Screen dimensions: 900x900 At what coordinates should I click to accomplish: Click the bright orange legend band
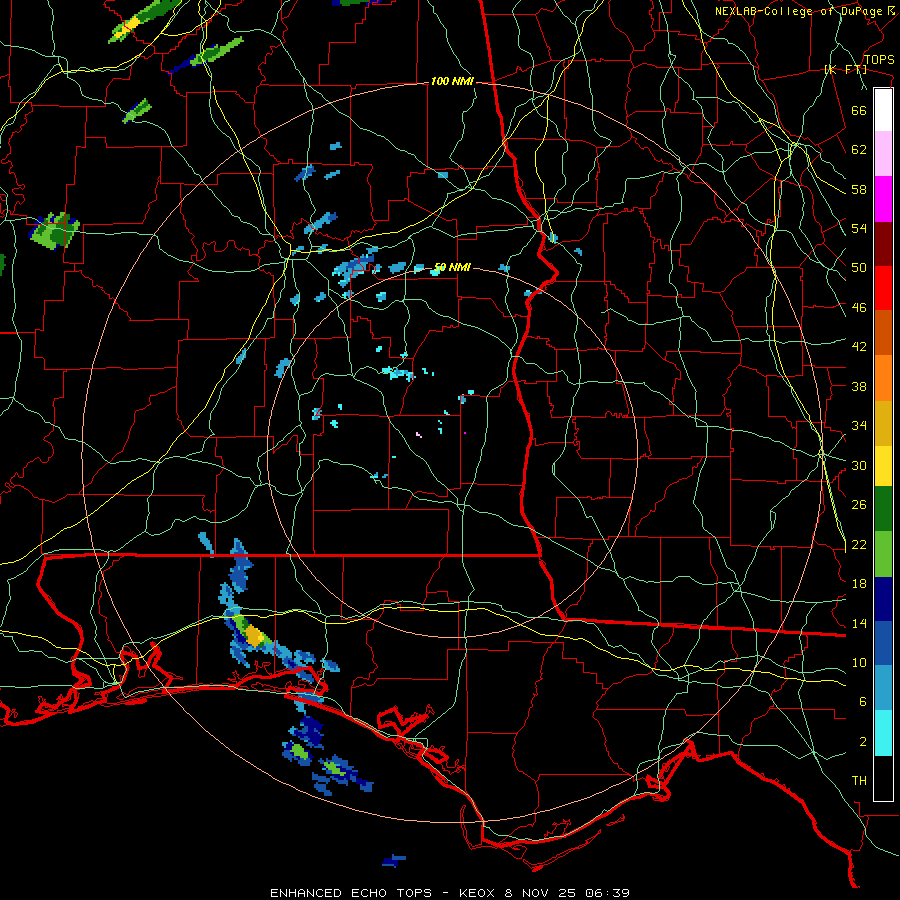pyautogui.click(x=883, y=378)
